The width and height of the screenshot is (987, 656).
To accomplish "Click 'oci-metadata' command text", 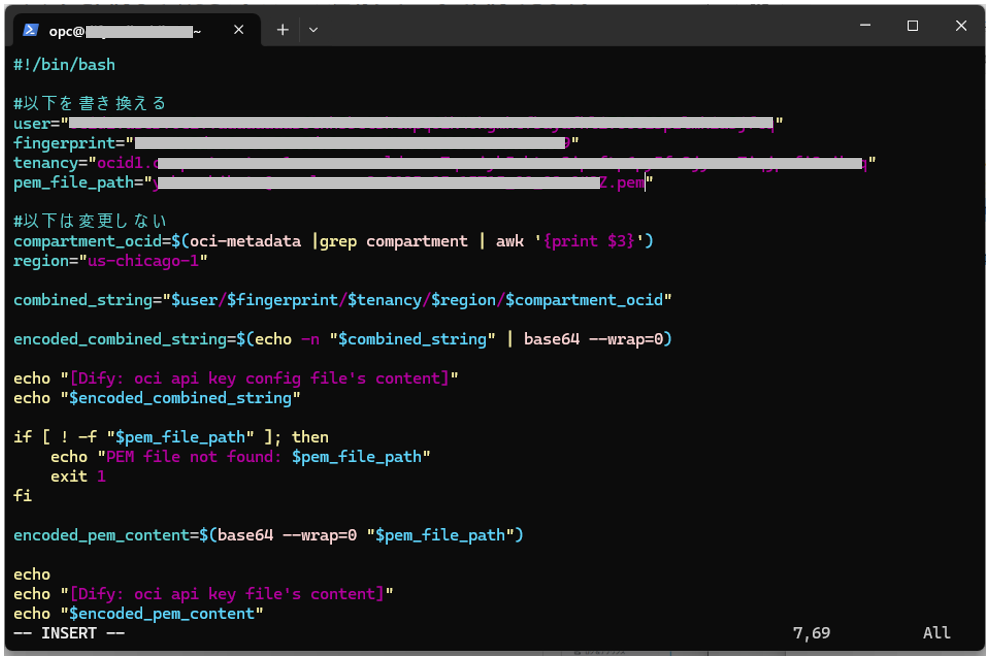I will point(245,241).
